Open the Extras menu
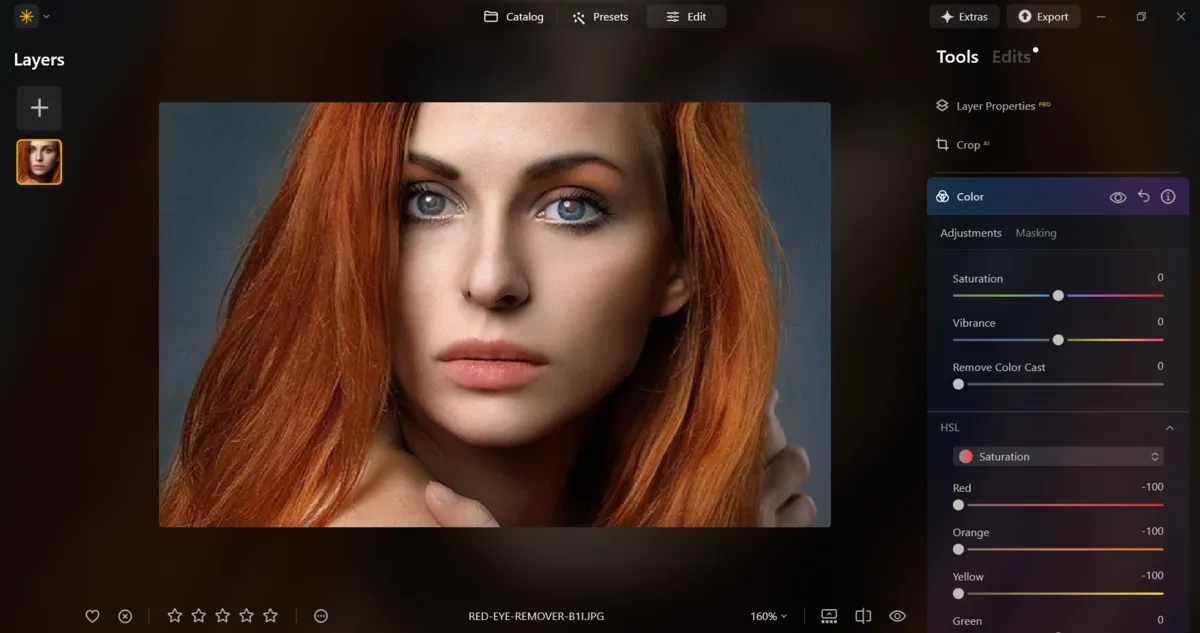Image resolution: width=1200 pixels, height=633 pixels. point(964,16)
